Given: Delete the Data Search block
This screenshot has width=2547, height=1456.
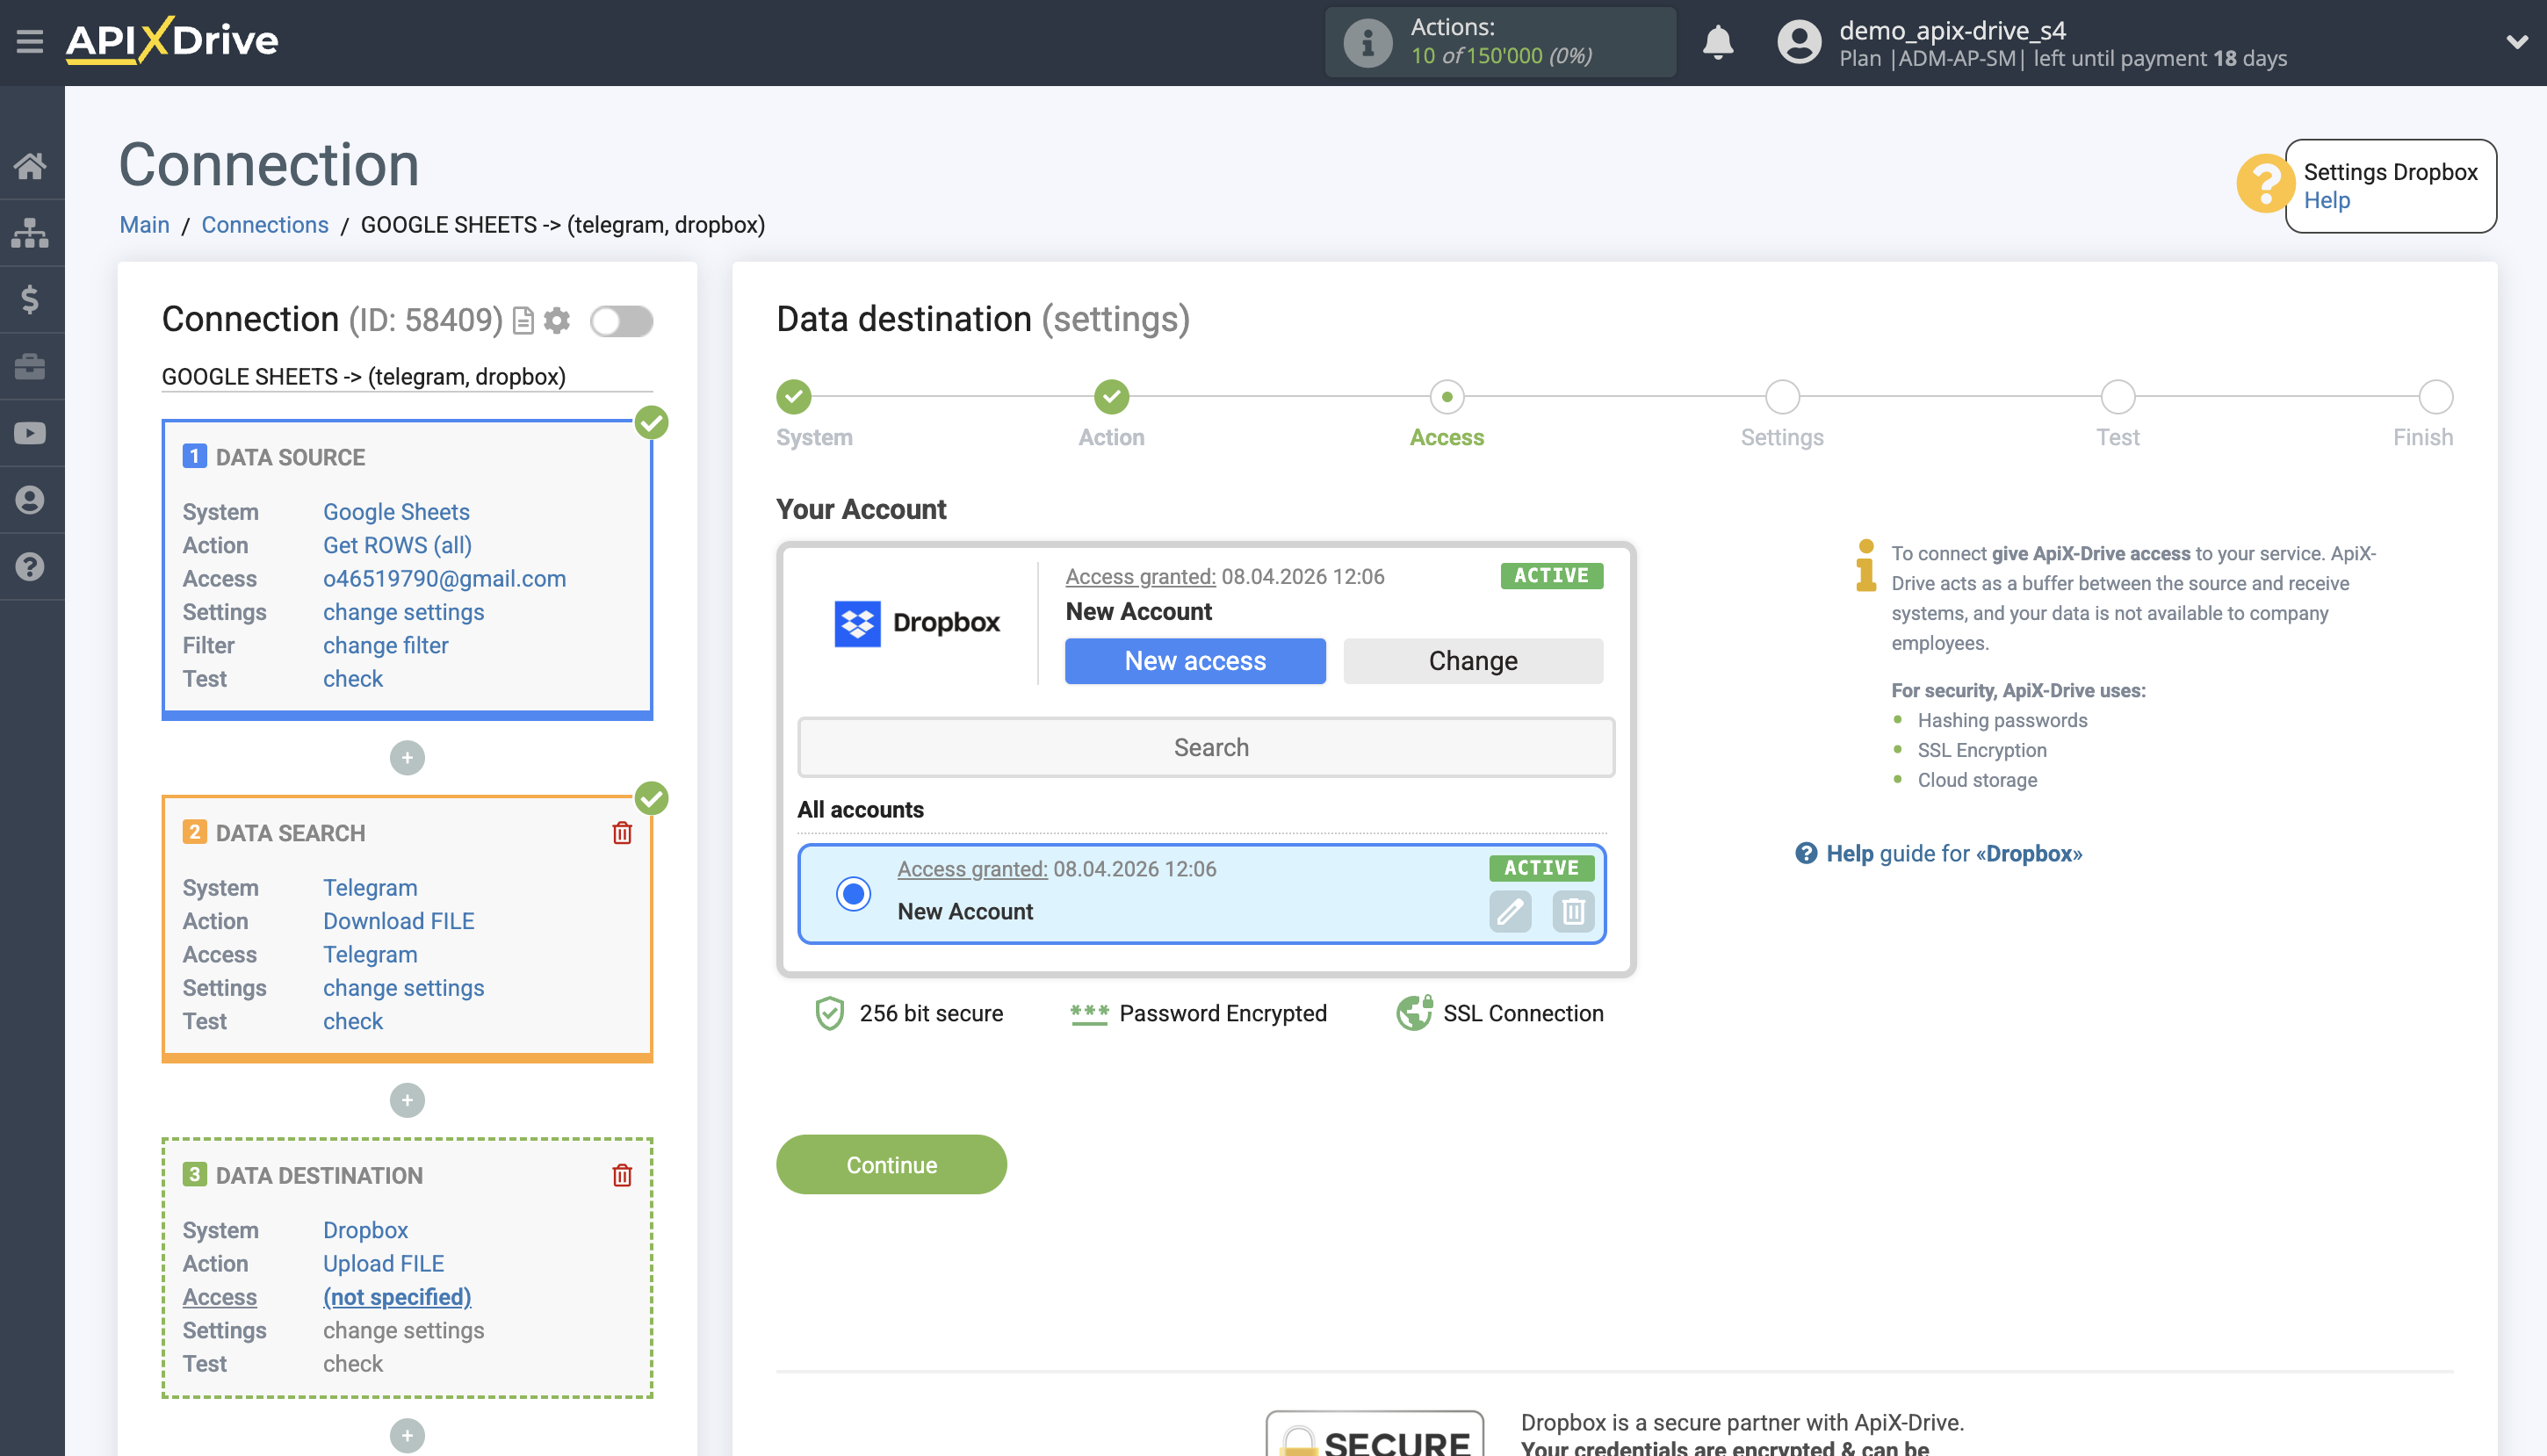Looking at the screenshot, I should [x=621, y=832].
